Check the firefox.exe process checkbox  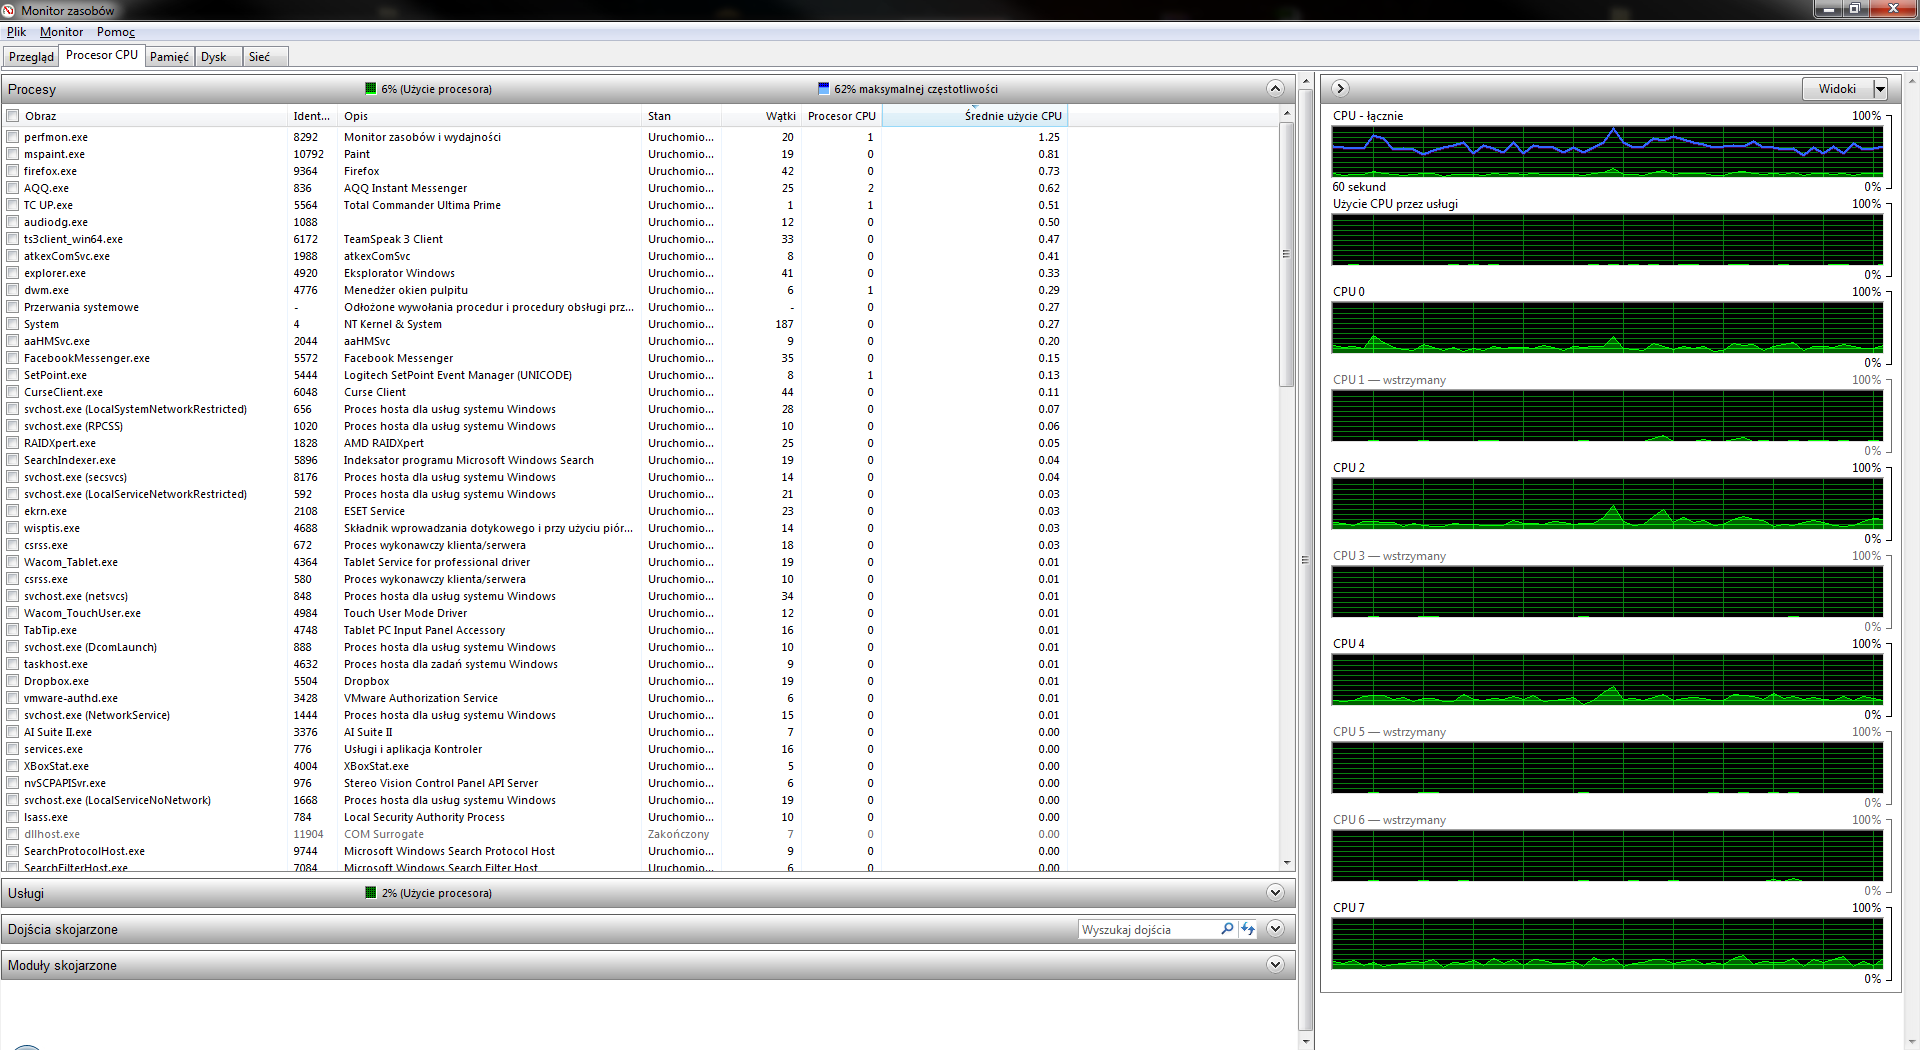[x=13, y=171]
